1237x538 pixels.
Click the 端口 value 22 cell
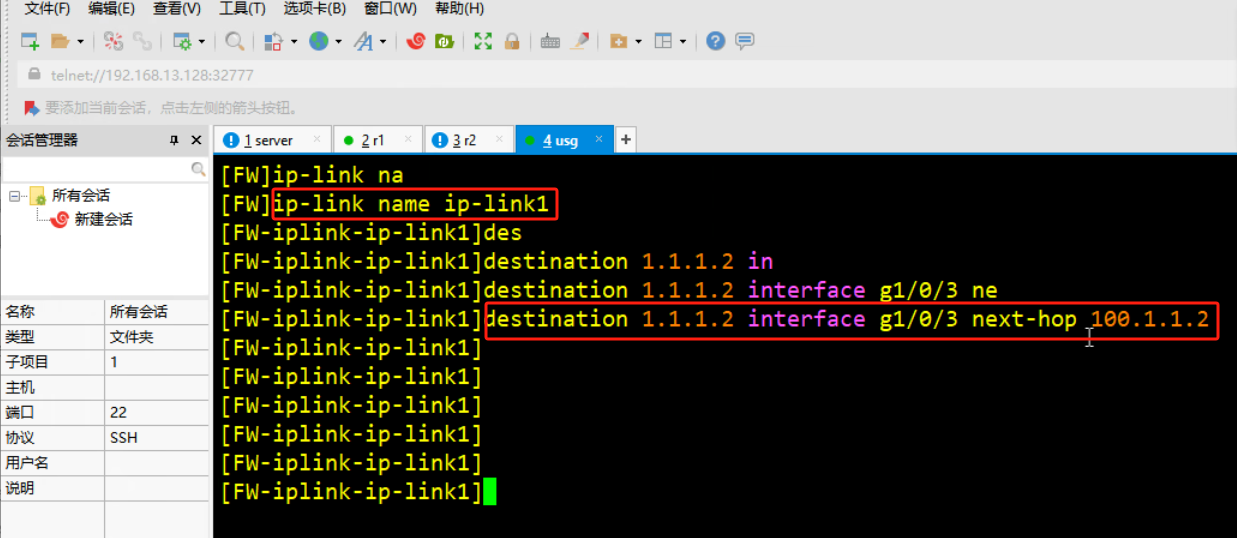[157, 412]
